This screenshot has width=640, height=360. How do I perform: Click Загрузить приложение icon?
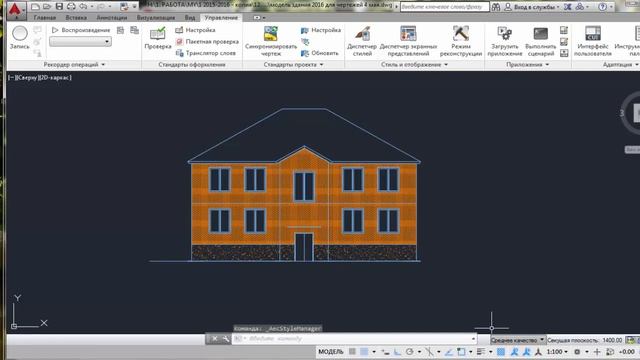(504, 34)
